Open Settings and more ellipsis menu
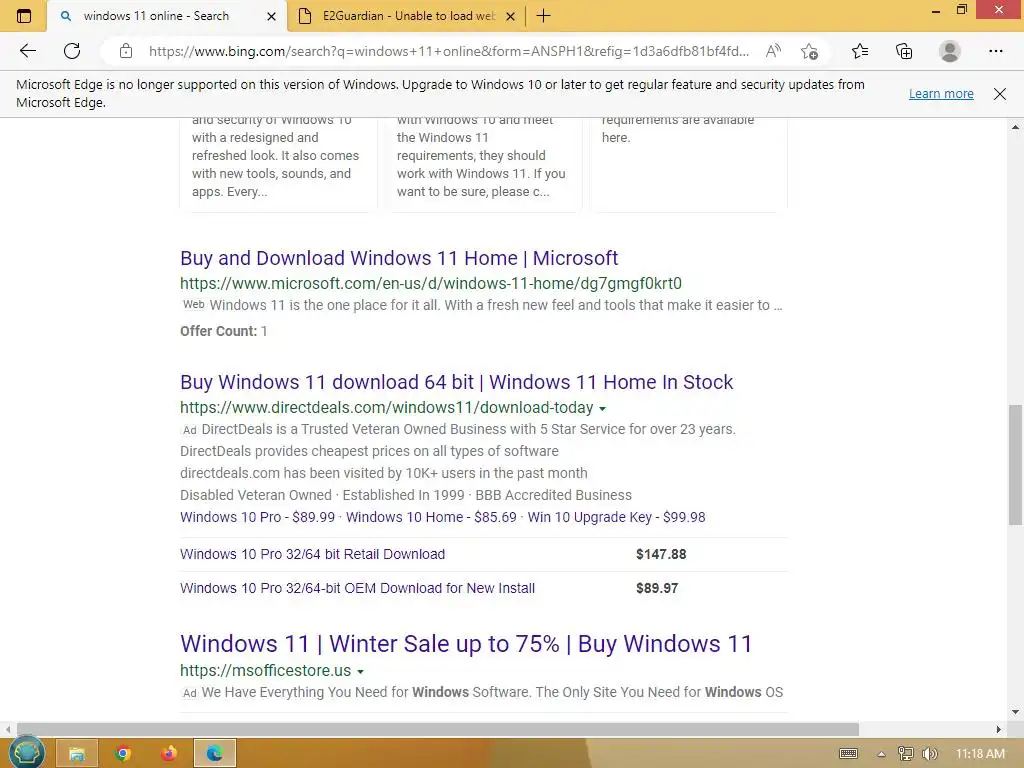The image size is (1024, 768). click(x=995, y=51)
